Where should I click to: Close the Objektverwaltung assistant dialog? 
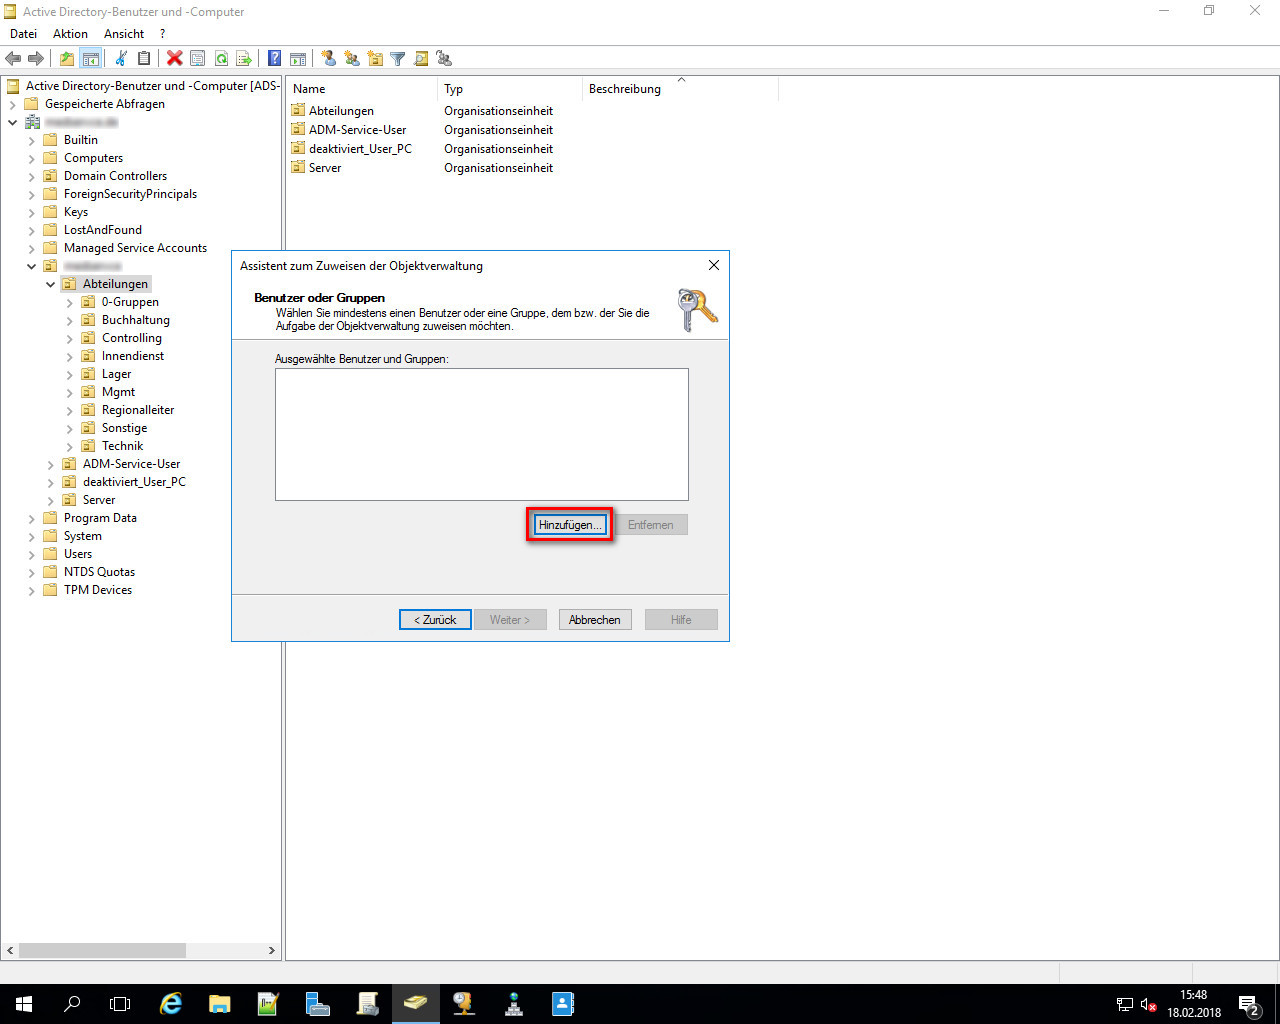(x=713, y=265)
